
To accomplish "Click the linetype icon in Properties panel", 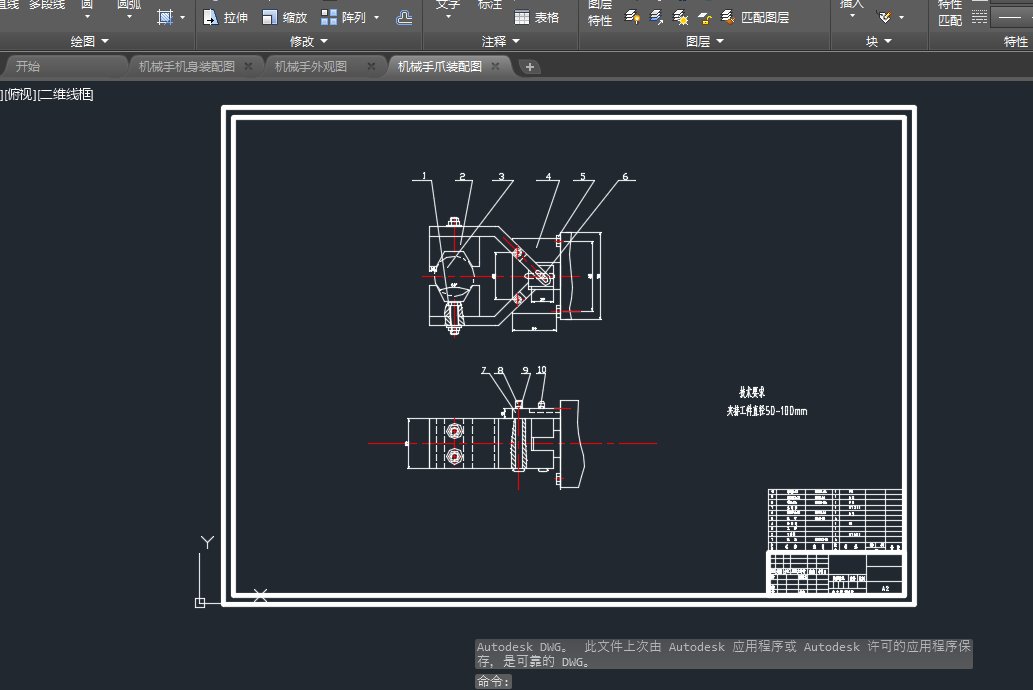I will (x=980, y=16).
